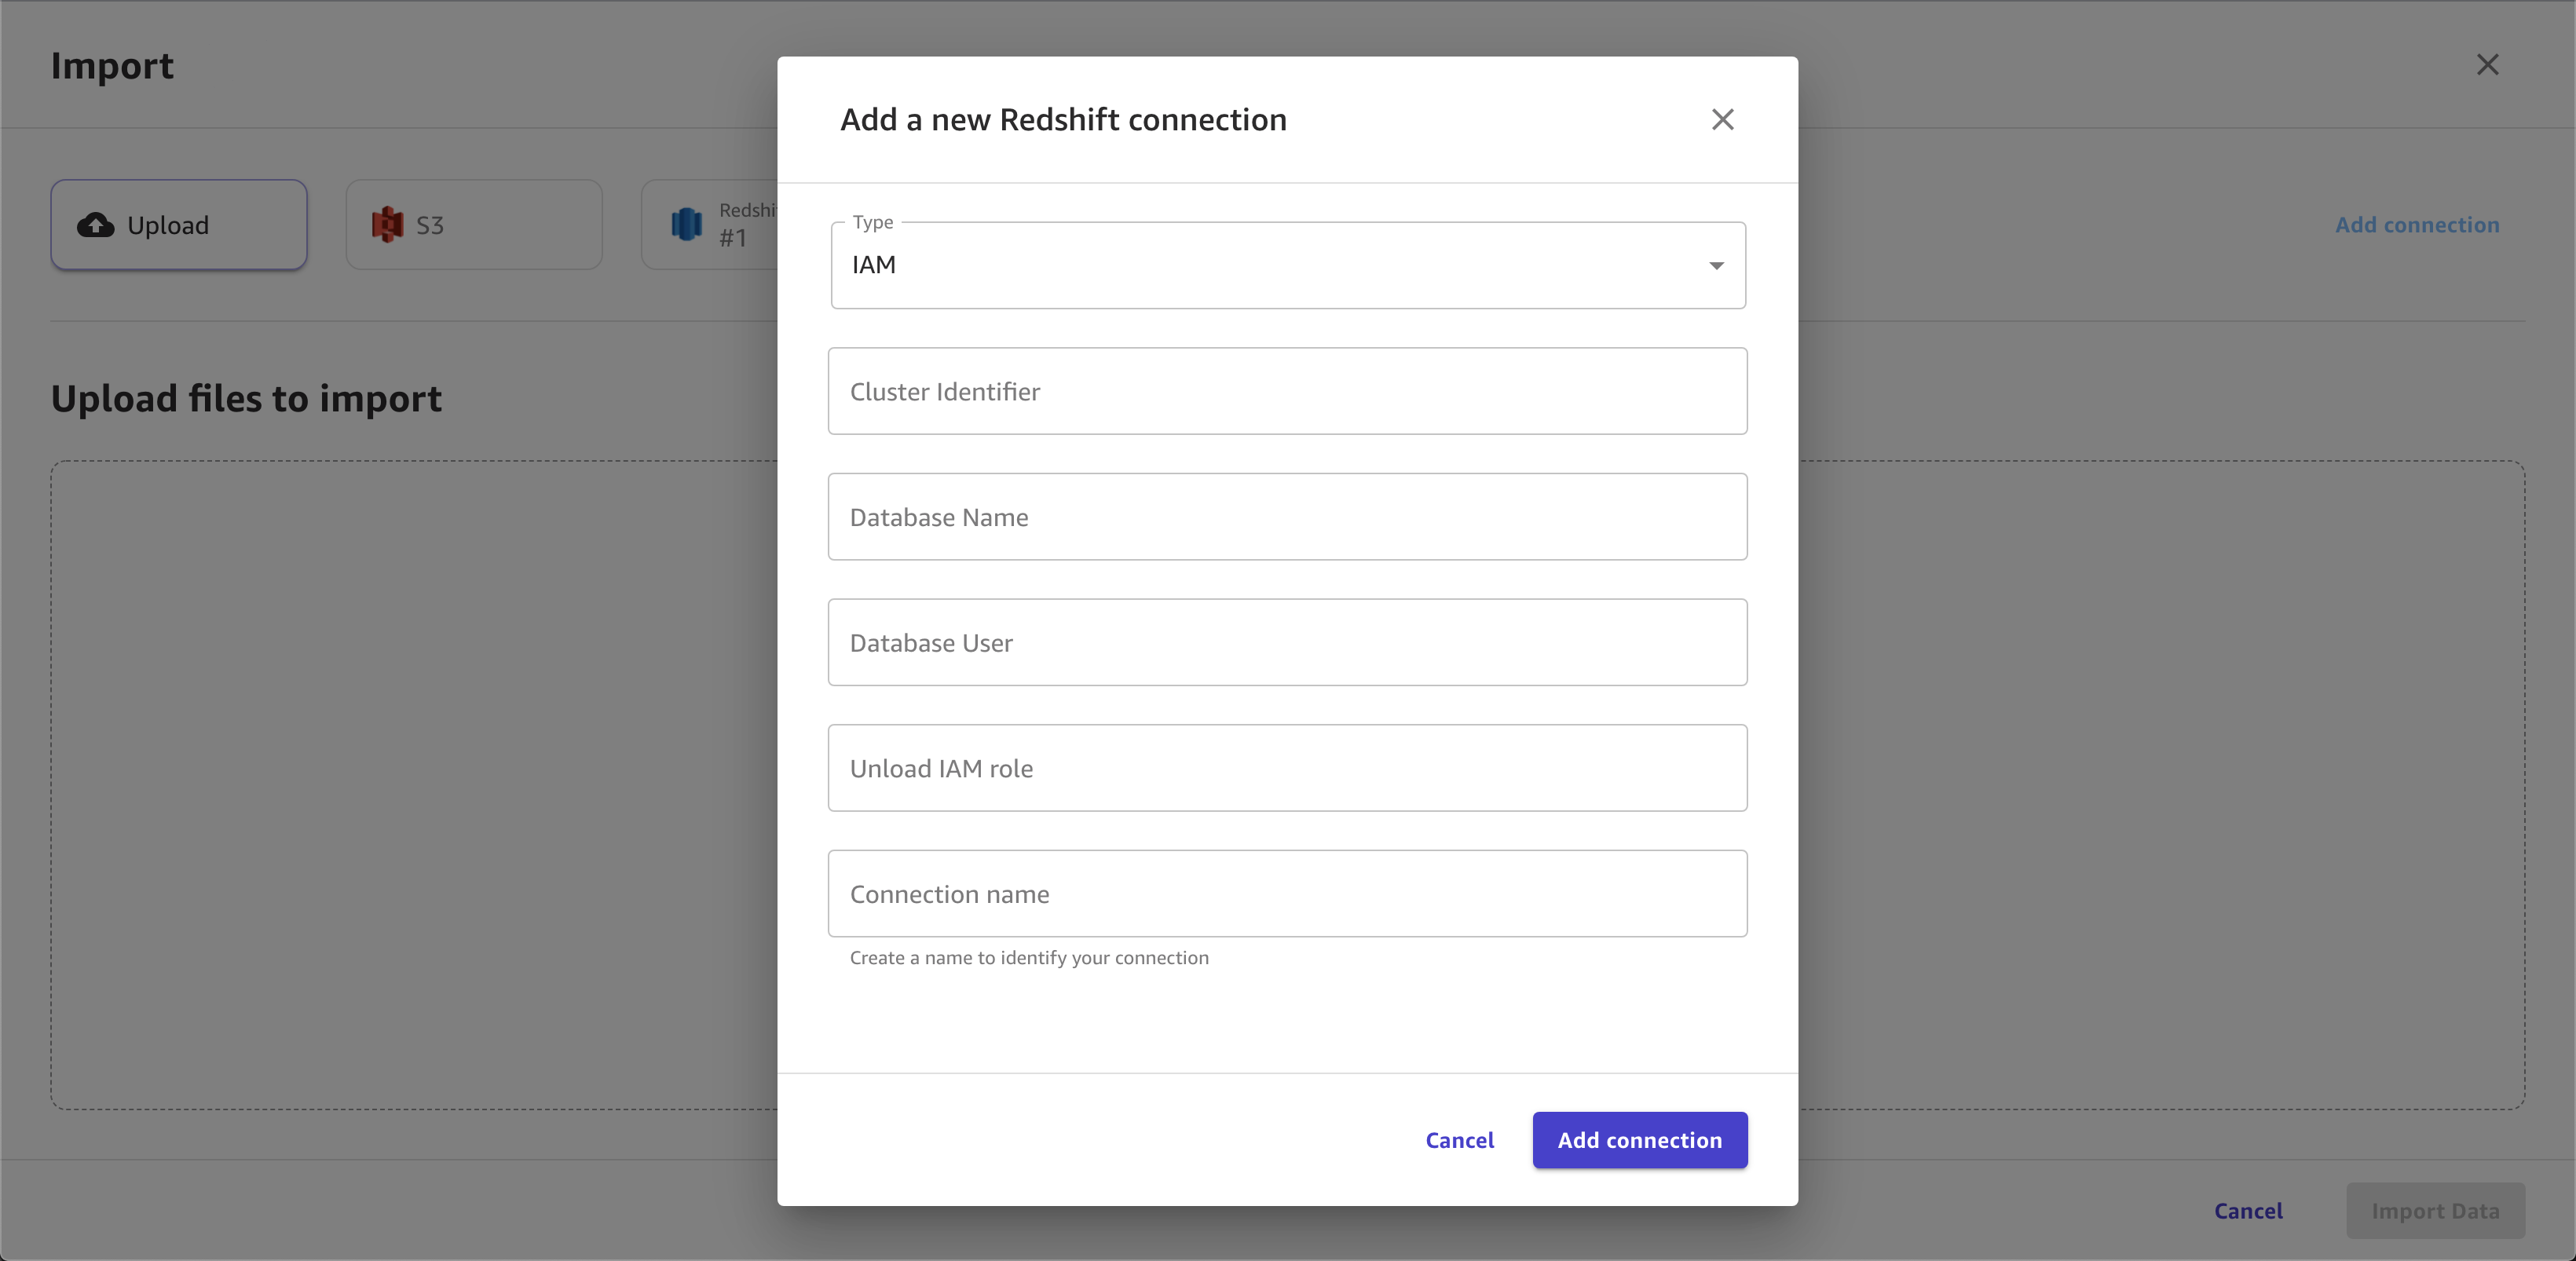The height and width of the screenshot is (1261, 2576).
Task: Click the Database Name input field
Action: click(1286, 516)
